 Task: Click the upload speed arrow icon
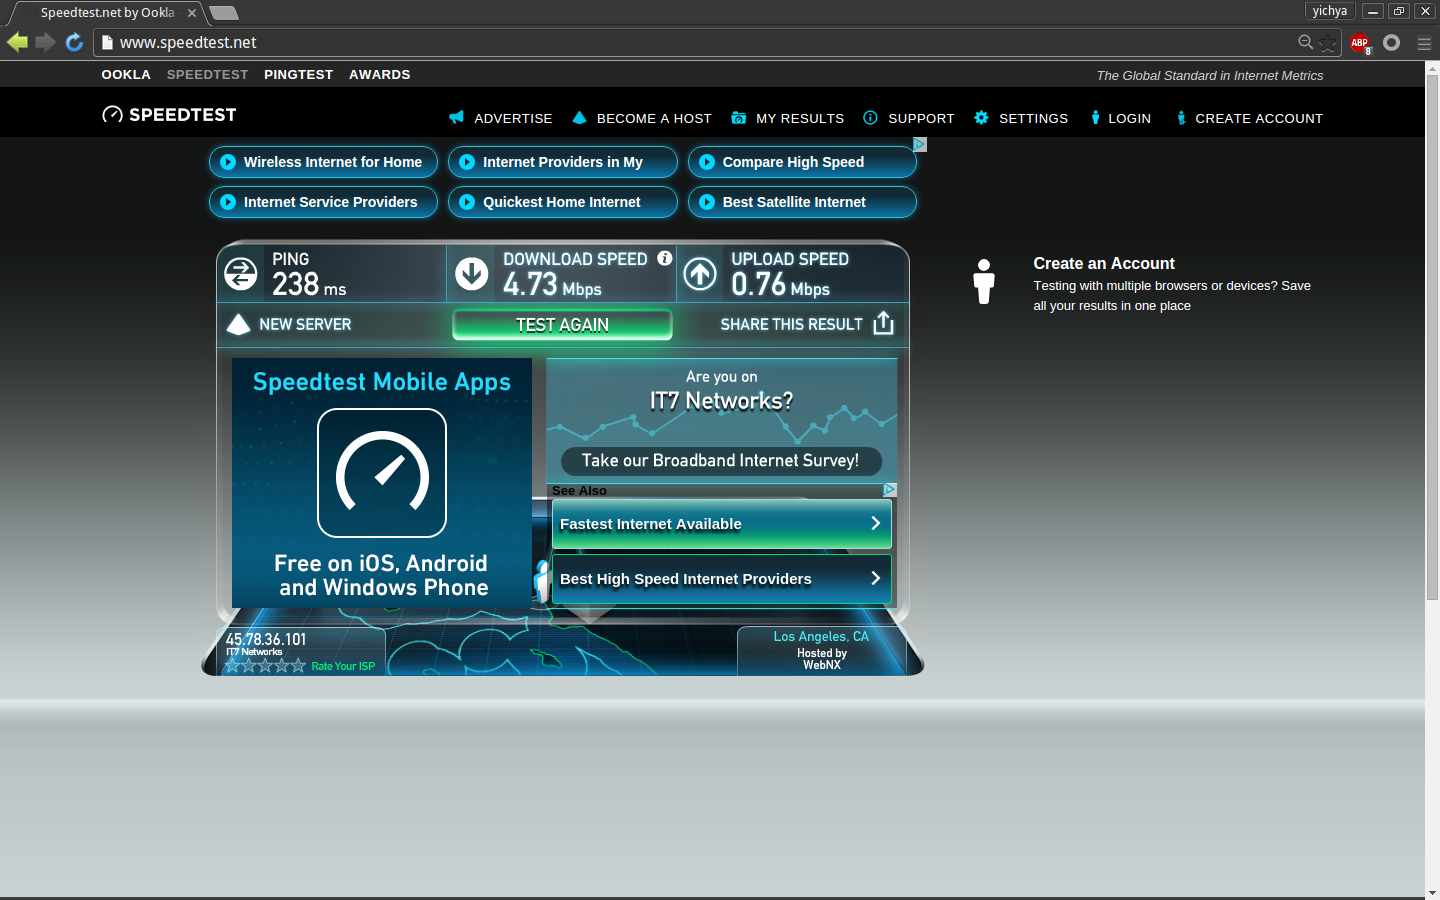700,273
